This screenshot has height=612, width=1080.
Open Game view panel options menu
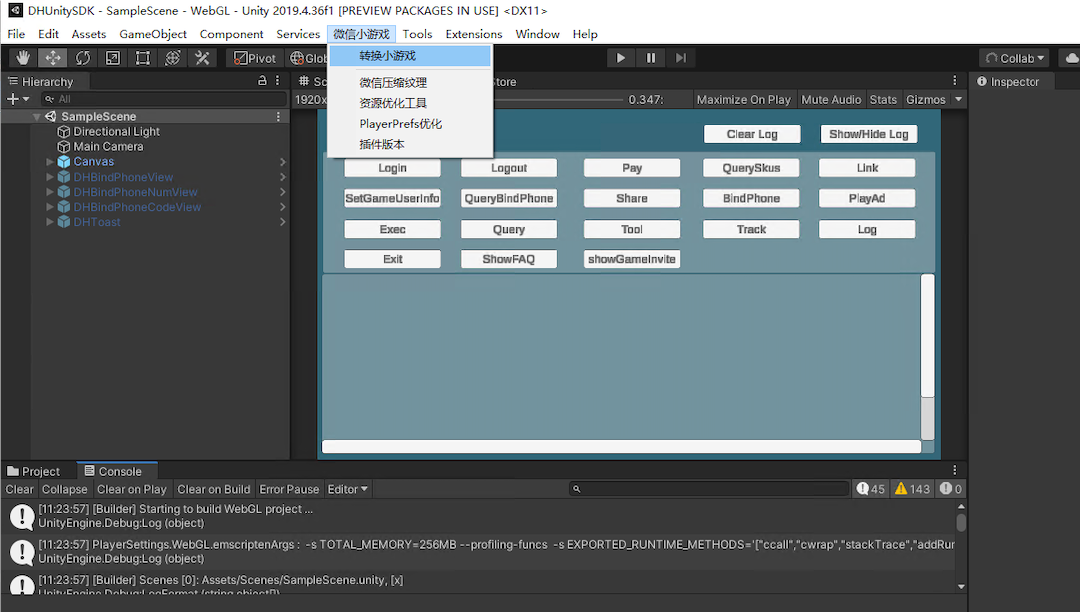955,81
